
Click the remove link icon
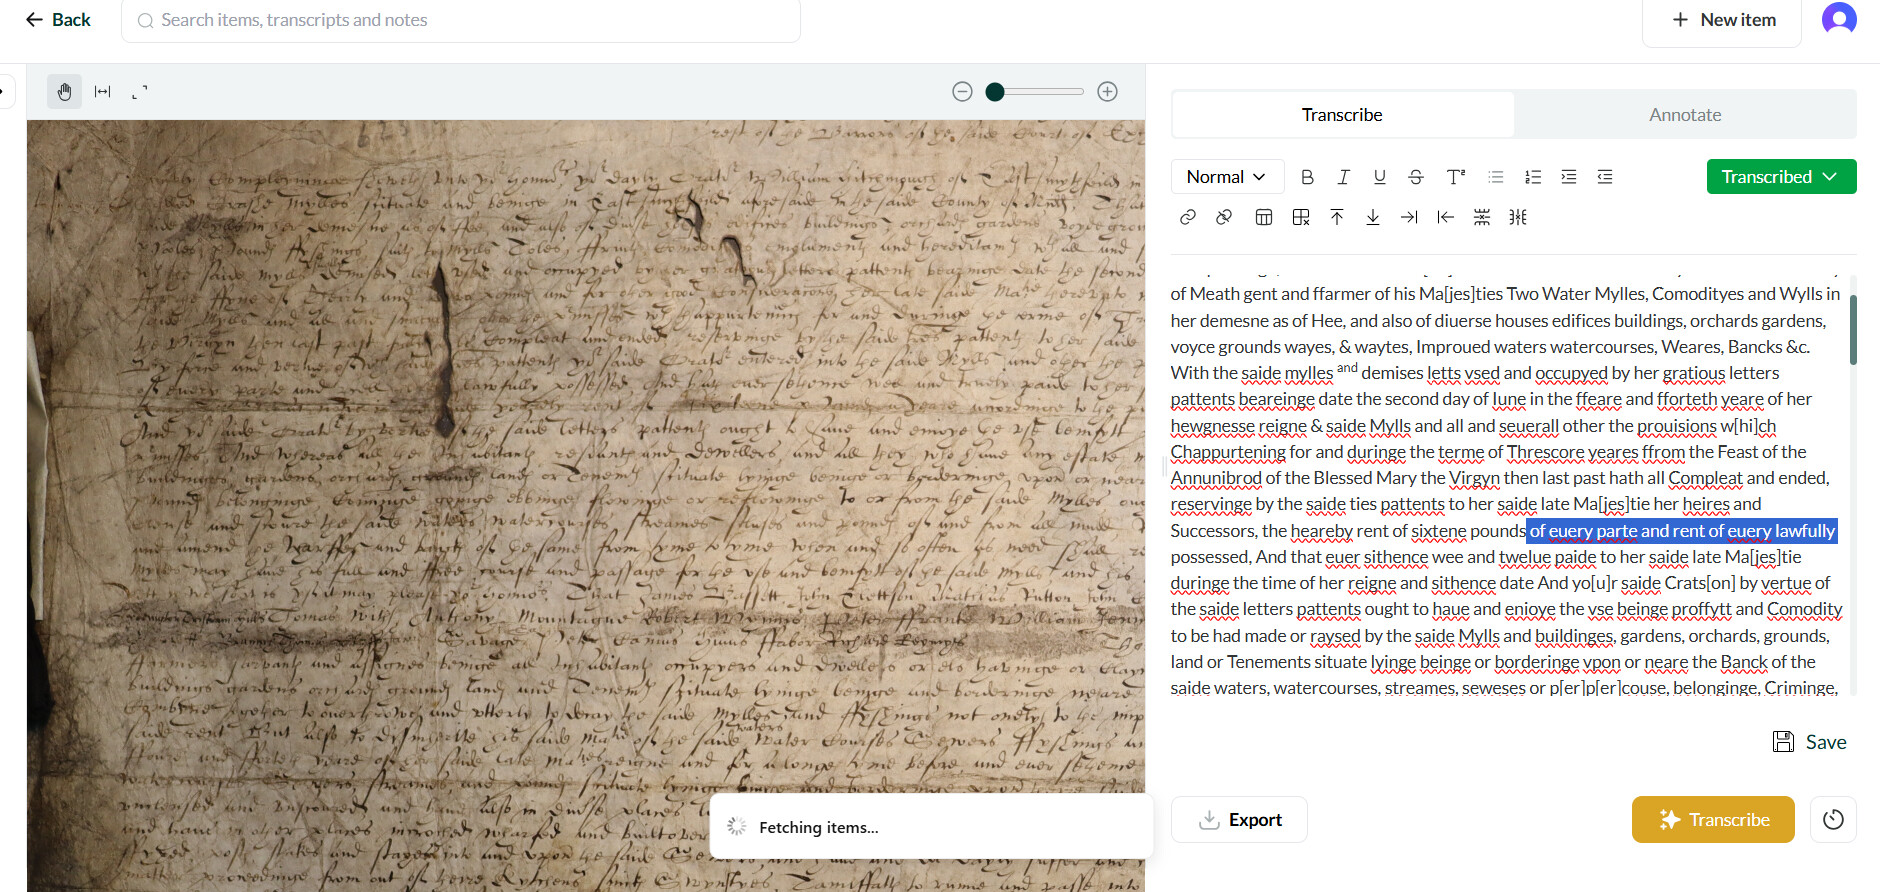pyautogui.click(x=1224, y=217)
